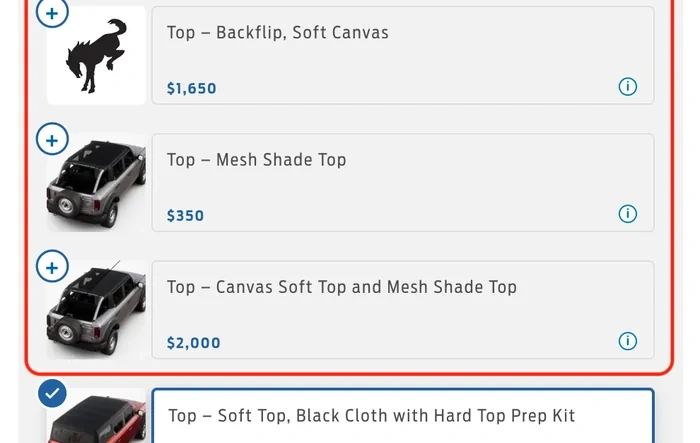View info for Canvas Soft Top and Mesh
This screenshot has height=443, width=700.
[627, 341]
